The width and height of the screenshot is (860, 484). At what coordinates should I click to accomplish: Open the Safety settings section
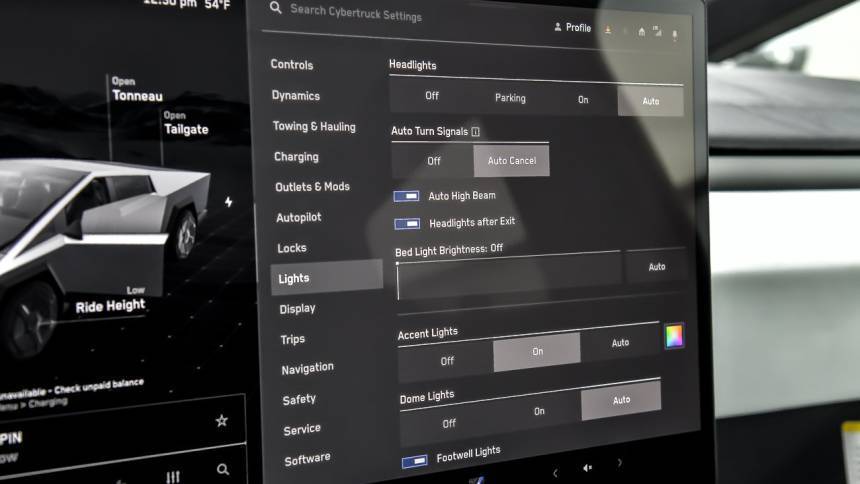pos(299,399)
